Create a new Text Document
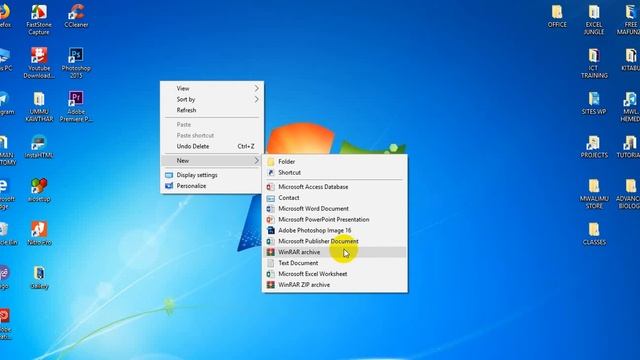Screen dimensions: 640x360 [x=335, y=263]
